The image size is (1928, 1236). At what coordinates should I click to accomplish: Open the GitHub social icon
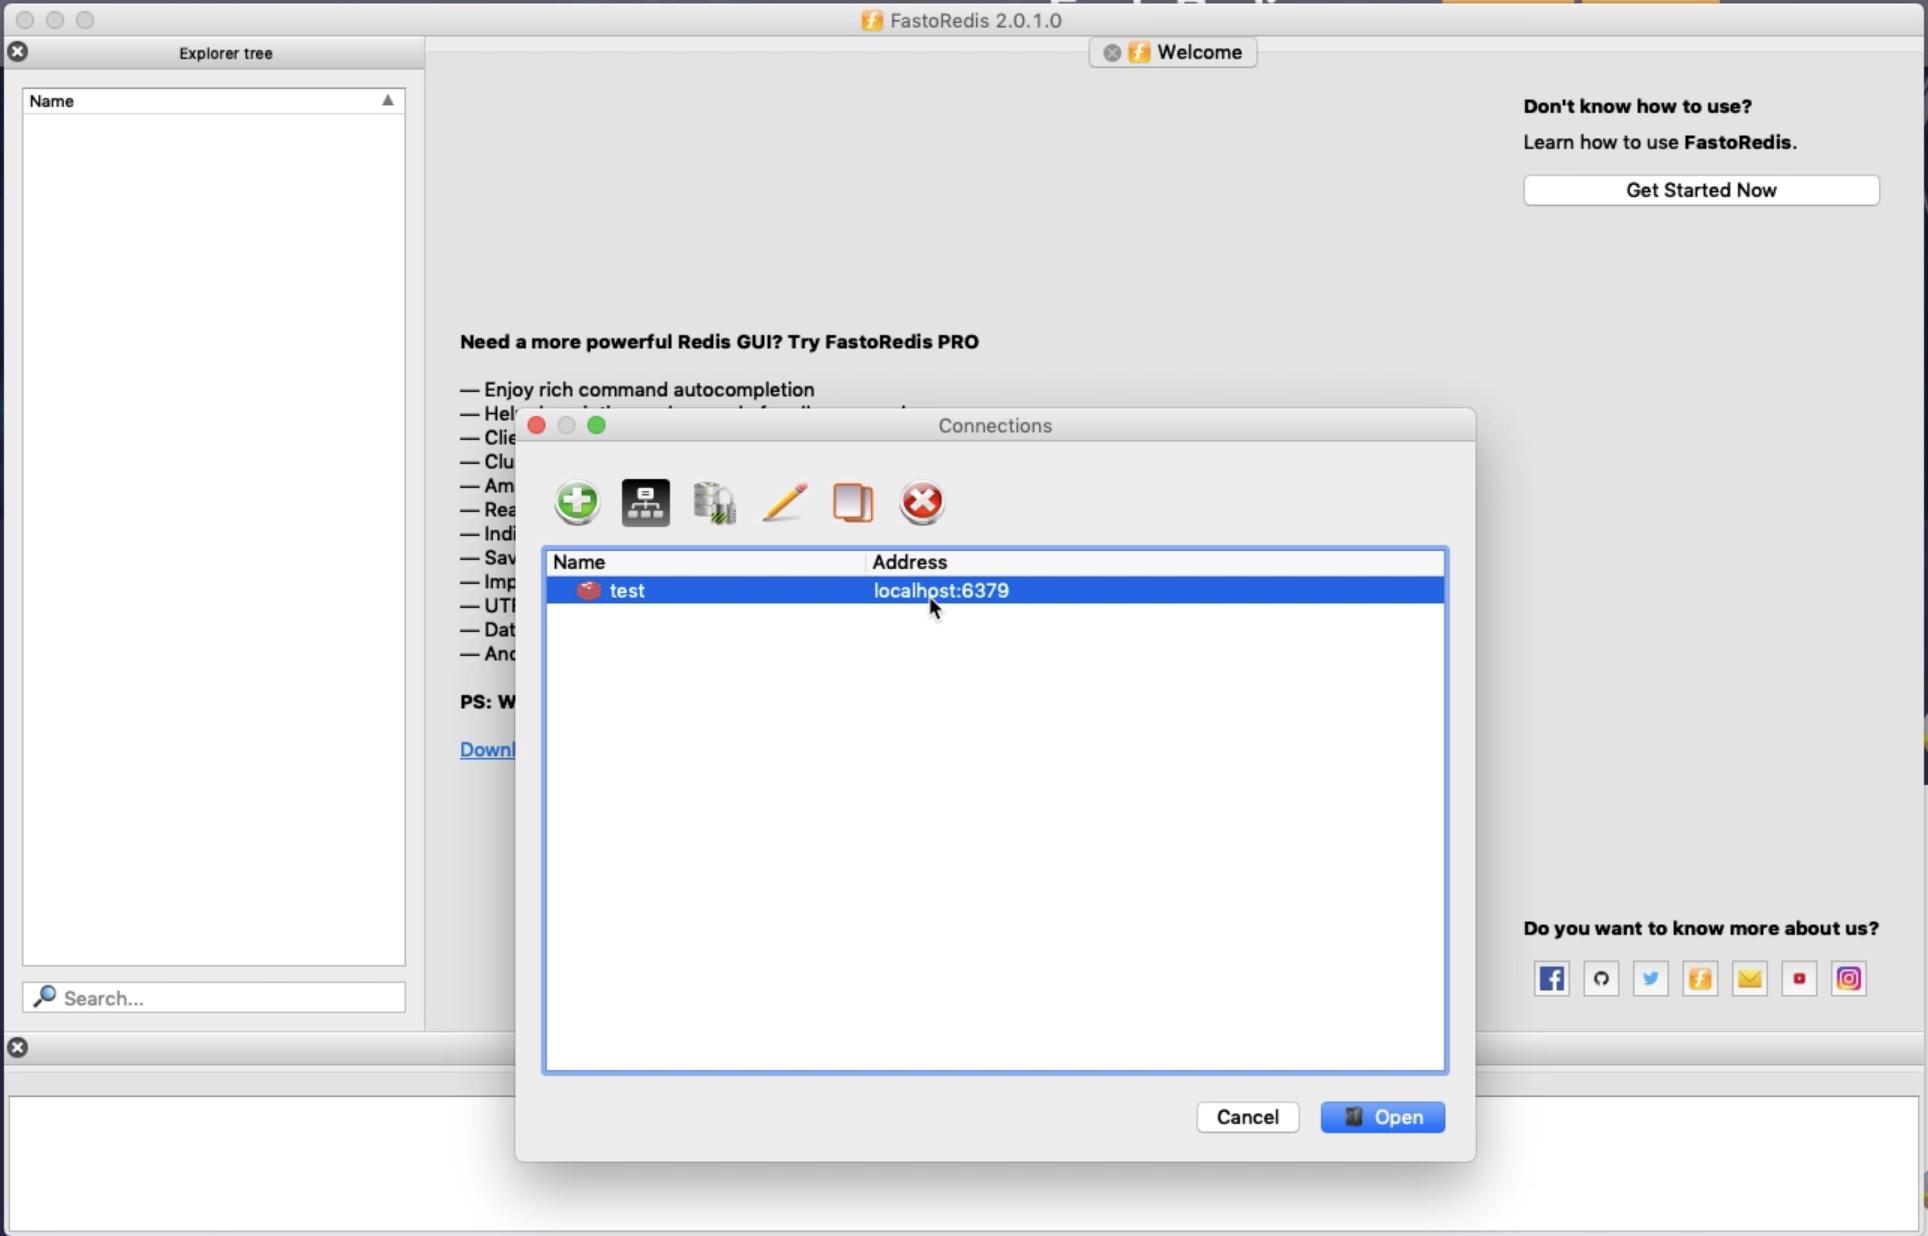coord(1601,979)
